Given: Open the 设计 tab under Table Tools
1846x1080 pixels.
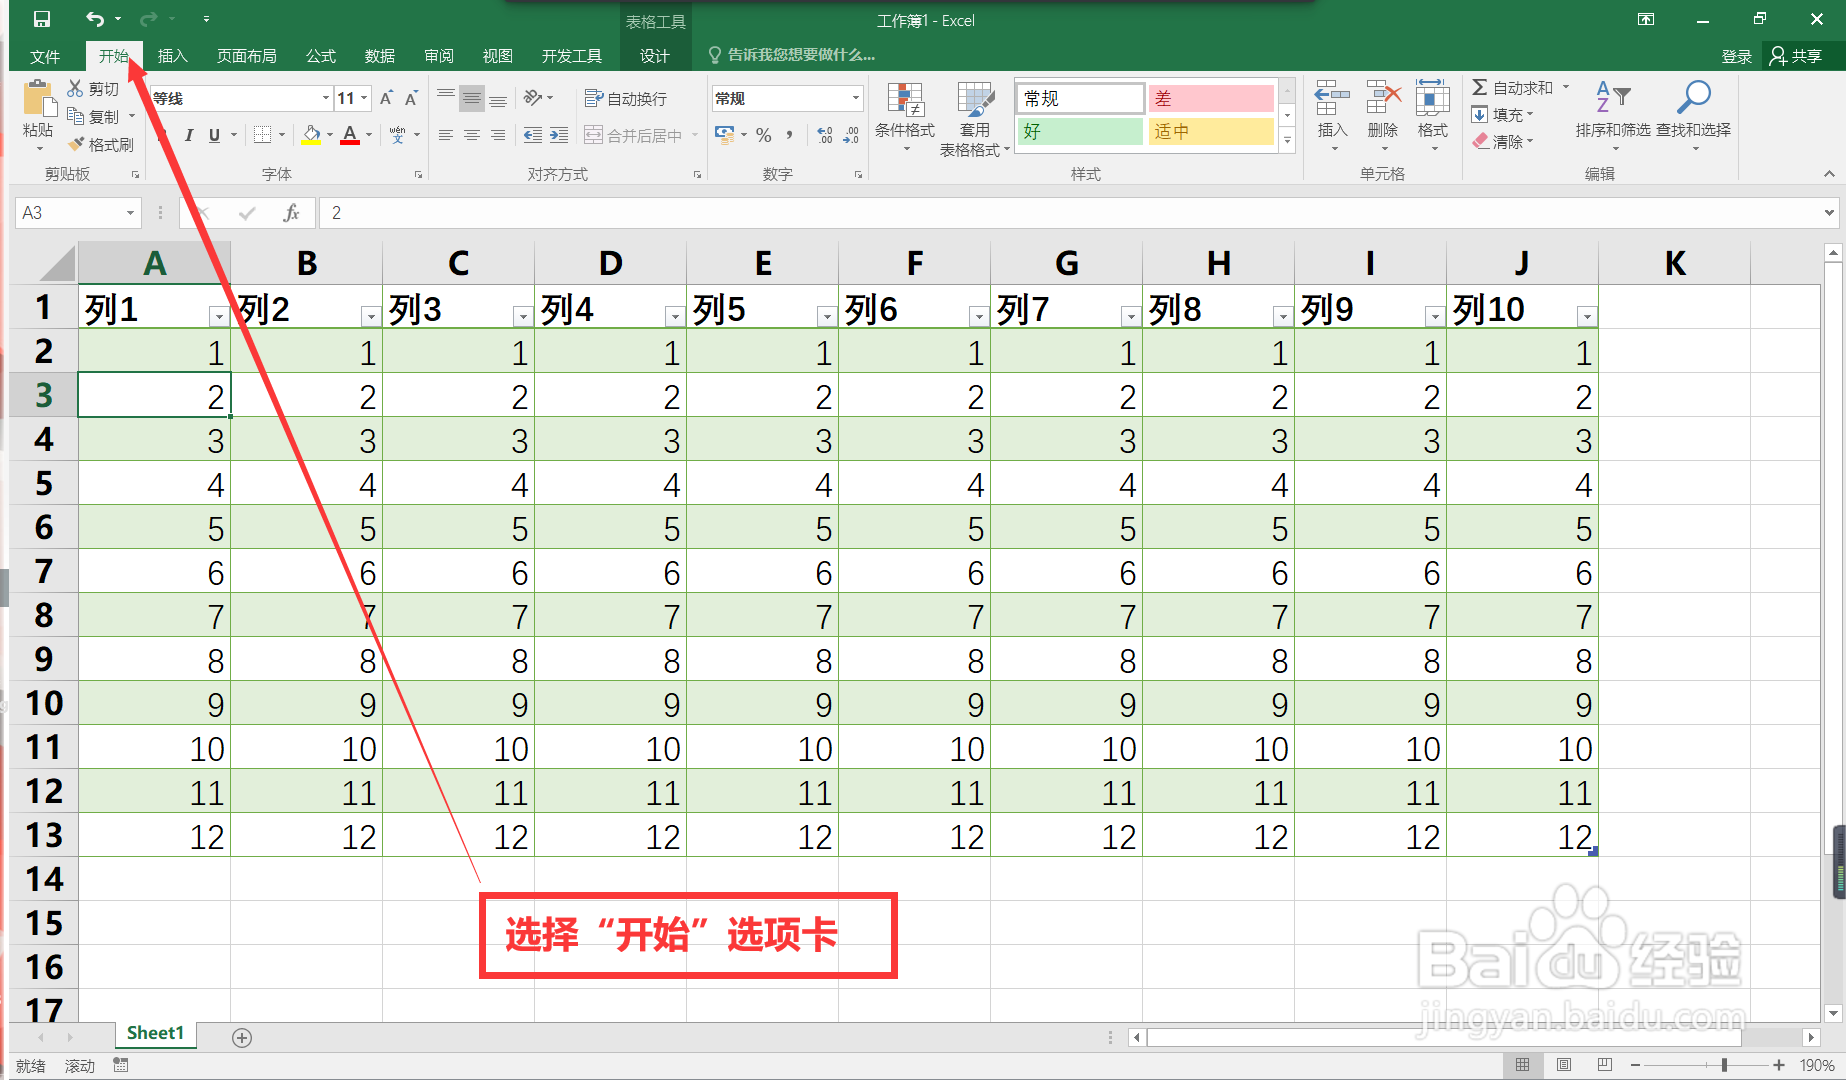Looking at the screenshot, I should 655,55.
